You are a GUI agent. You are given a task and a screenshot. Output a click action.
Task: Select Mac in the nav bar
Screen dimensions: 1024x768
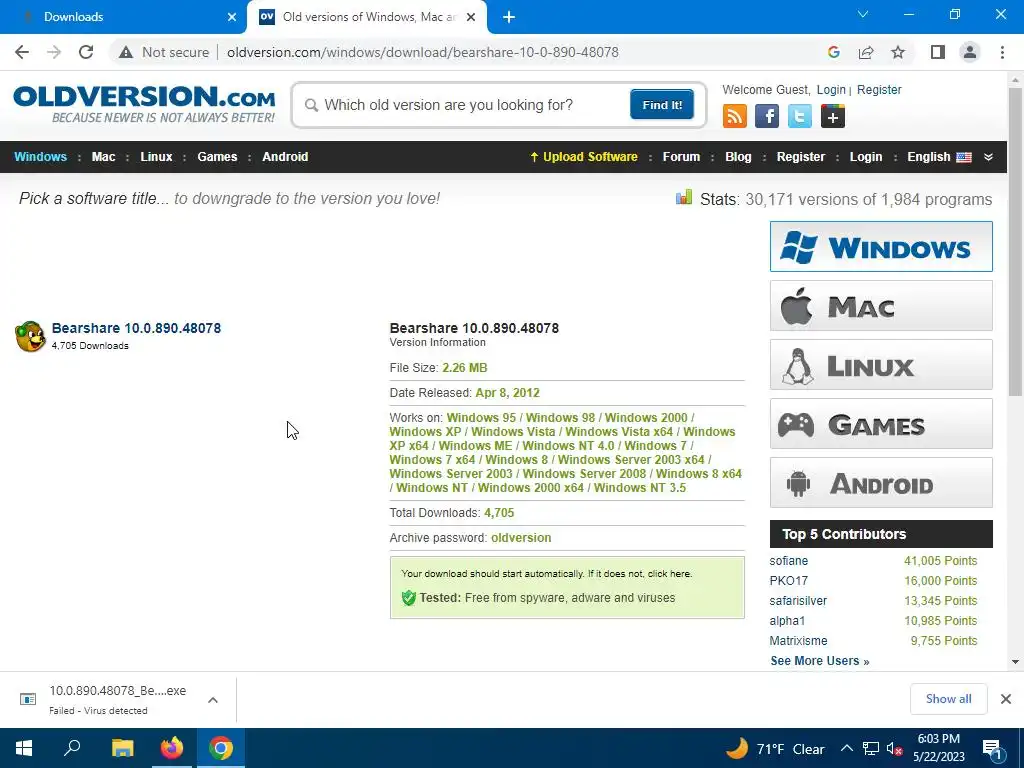point(103,157)
